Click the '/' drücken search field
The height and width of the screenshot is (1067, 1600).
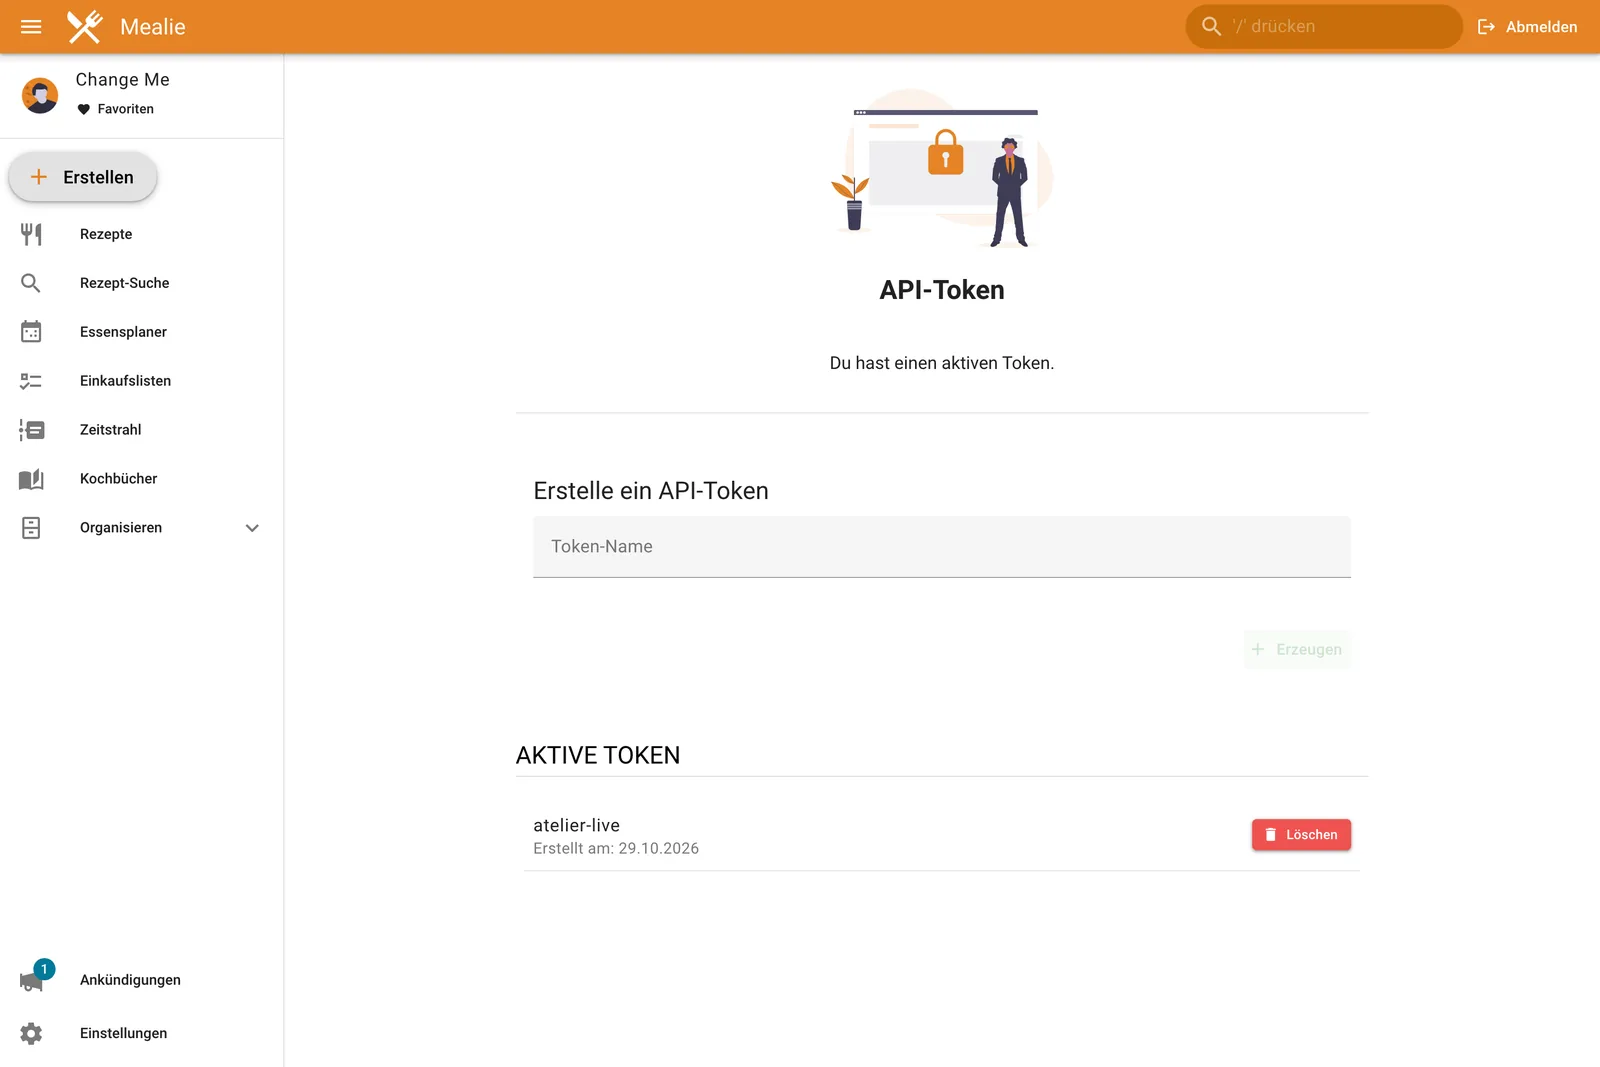(1324, 27)
